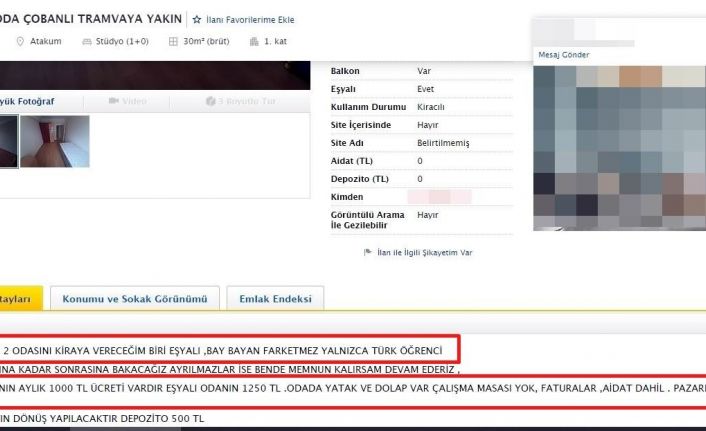Screen dimensions: 706x431
Task: Click the listing title ÇOBANLI TRAMVAYA YAKIN
Action: tap(103, 19)
